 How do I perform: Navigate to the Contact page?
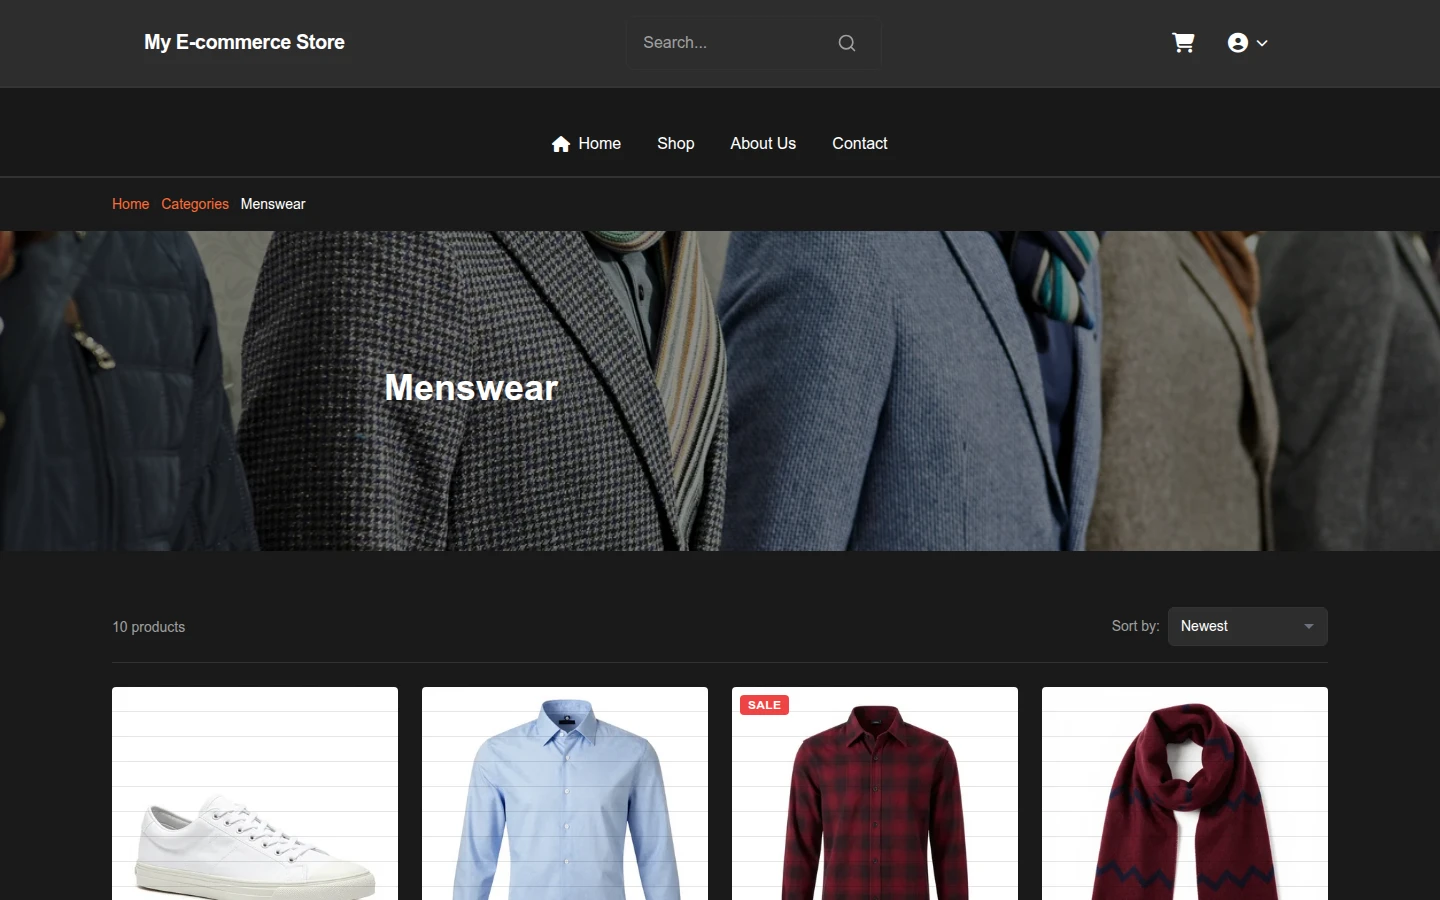point(860,144)
